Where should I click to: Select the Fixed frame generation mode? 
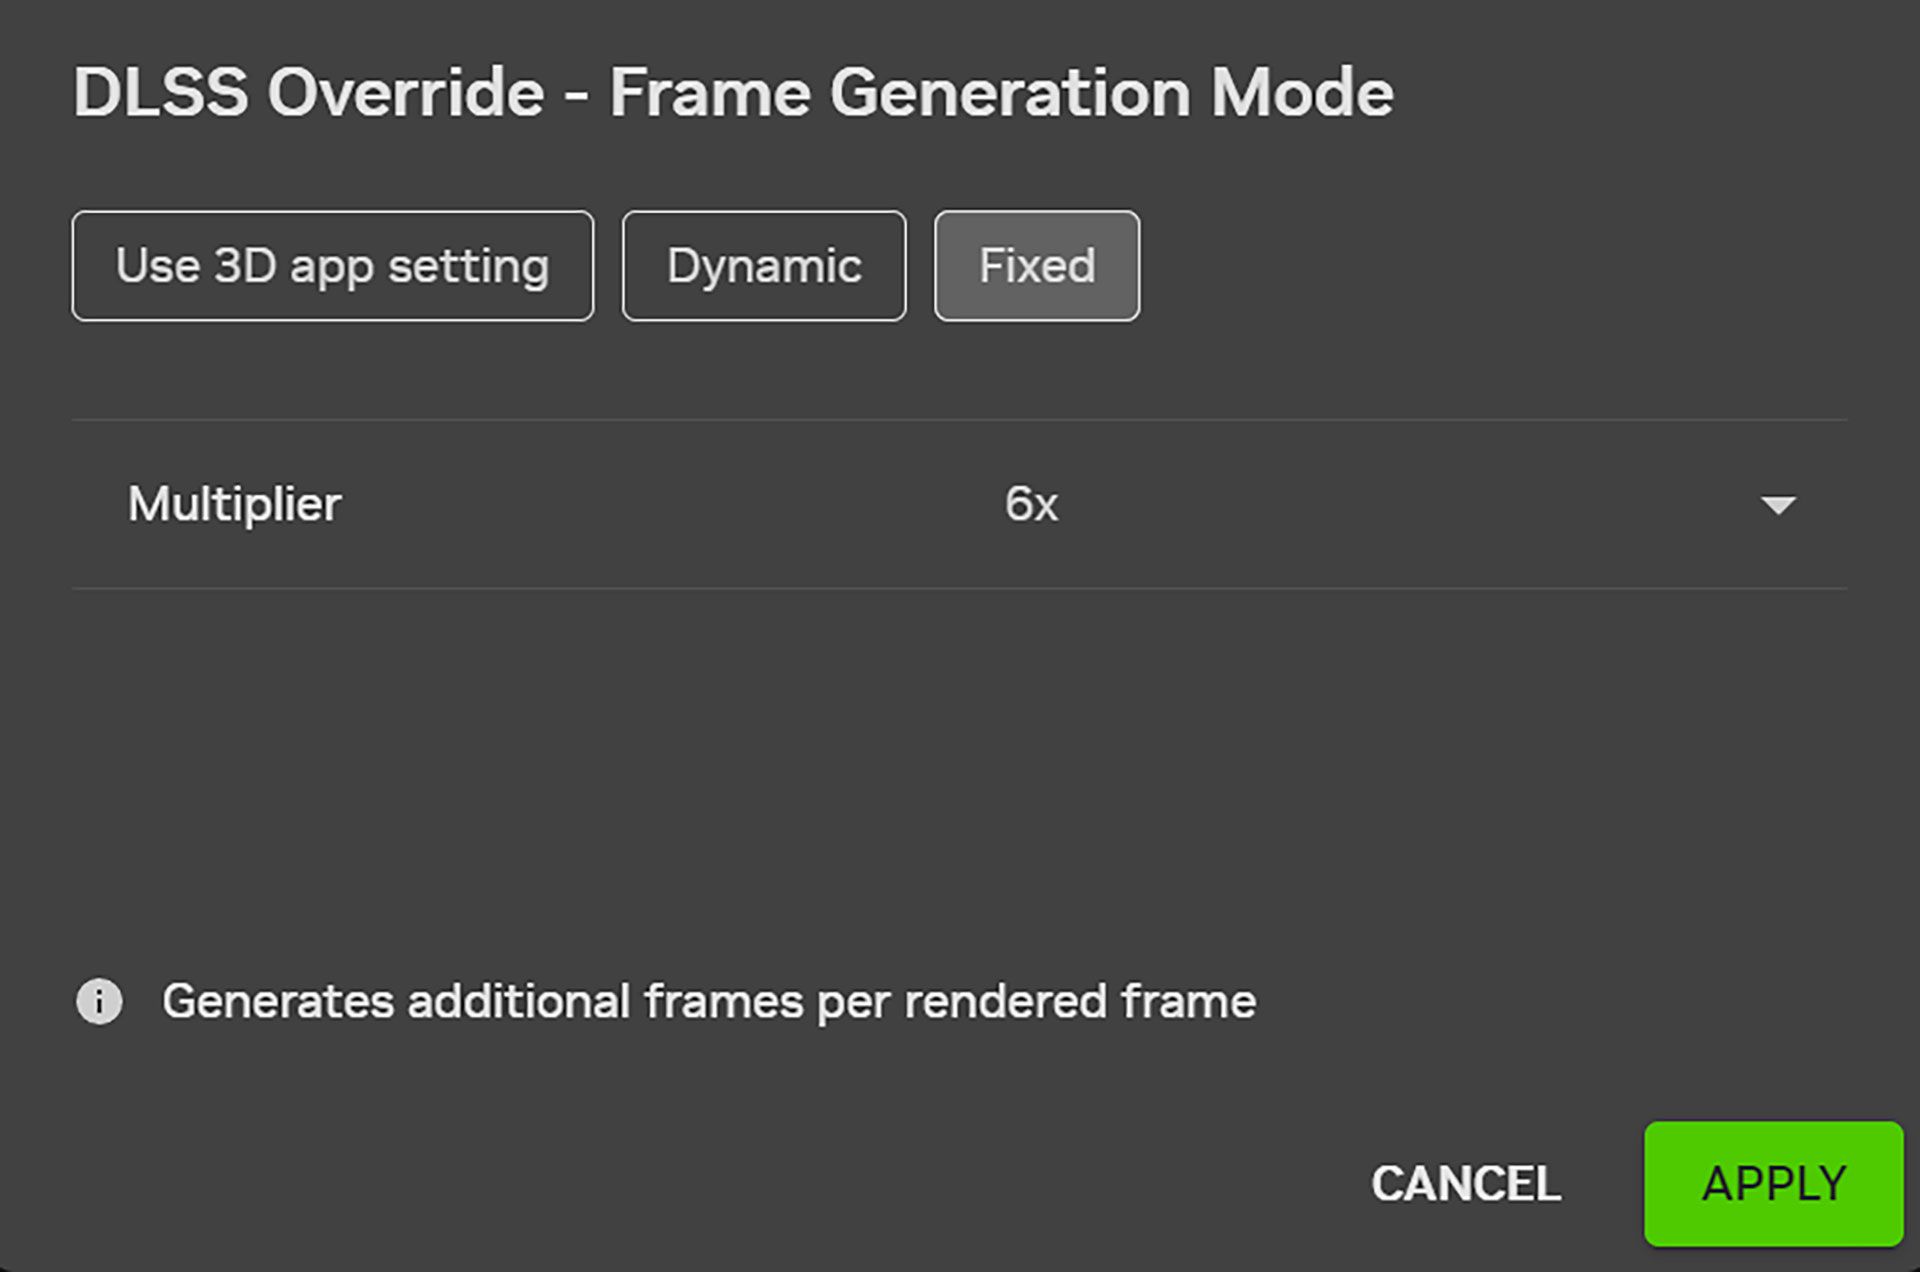[x=1036, y=266]
